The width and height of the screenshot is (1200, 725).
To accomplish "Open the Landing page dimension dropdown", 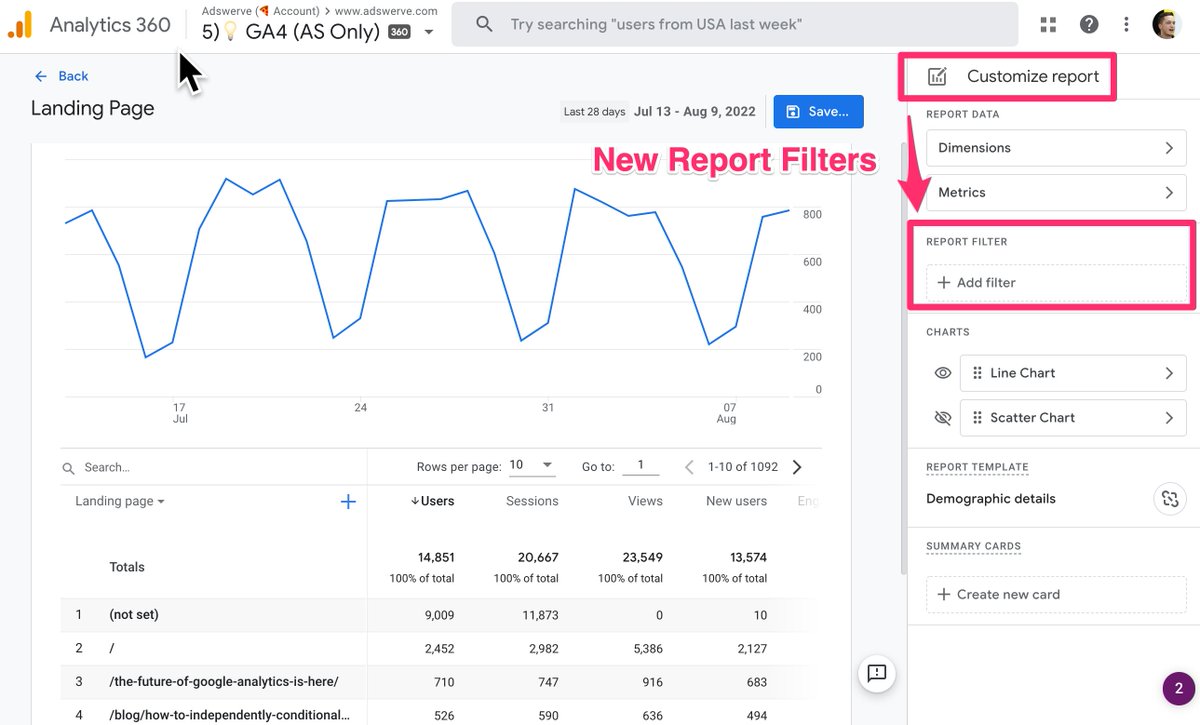I will point(120,501).
